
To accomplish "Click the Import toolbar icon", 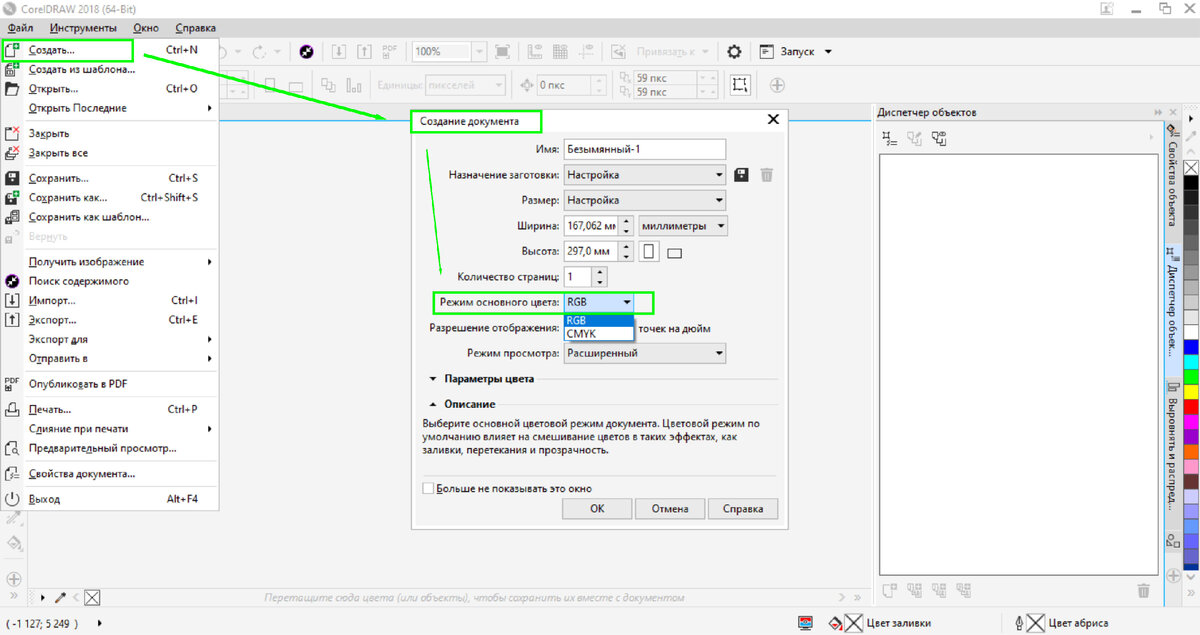I will (x=339, y=51).
